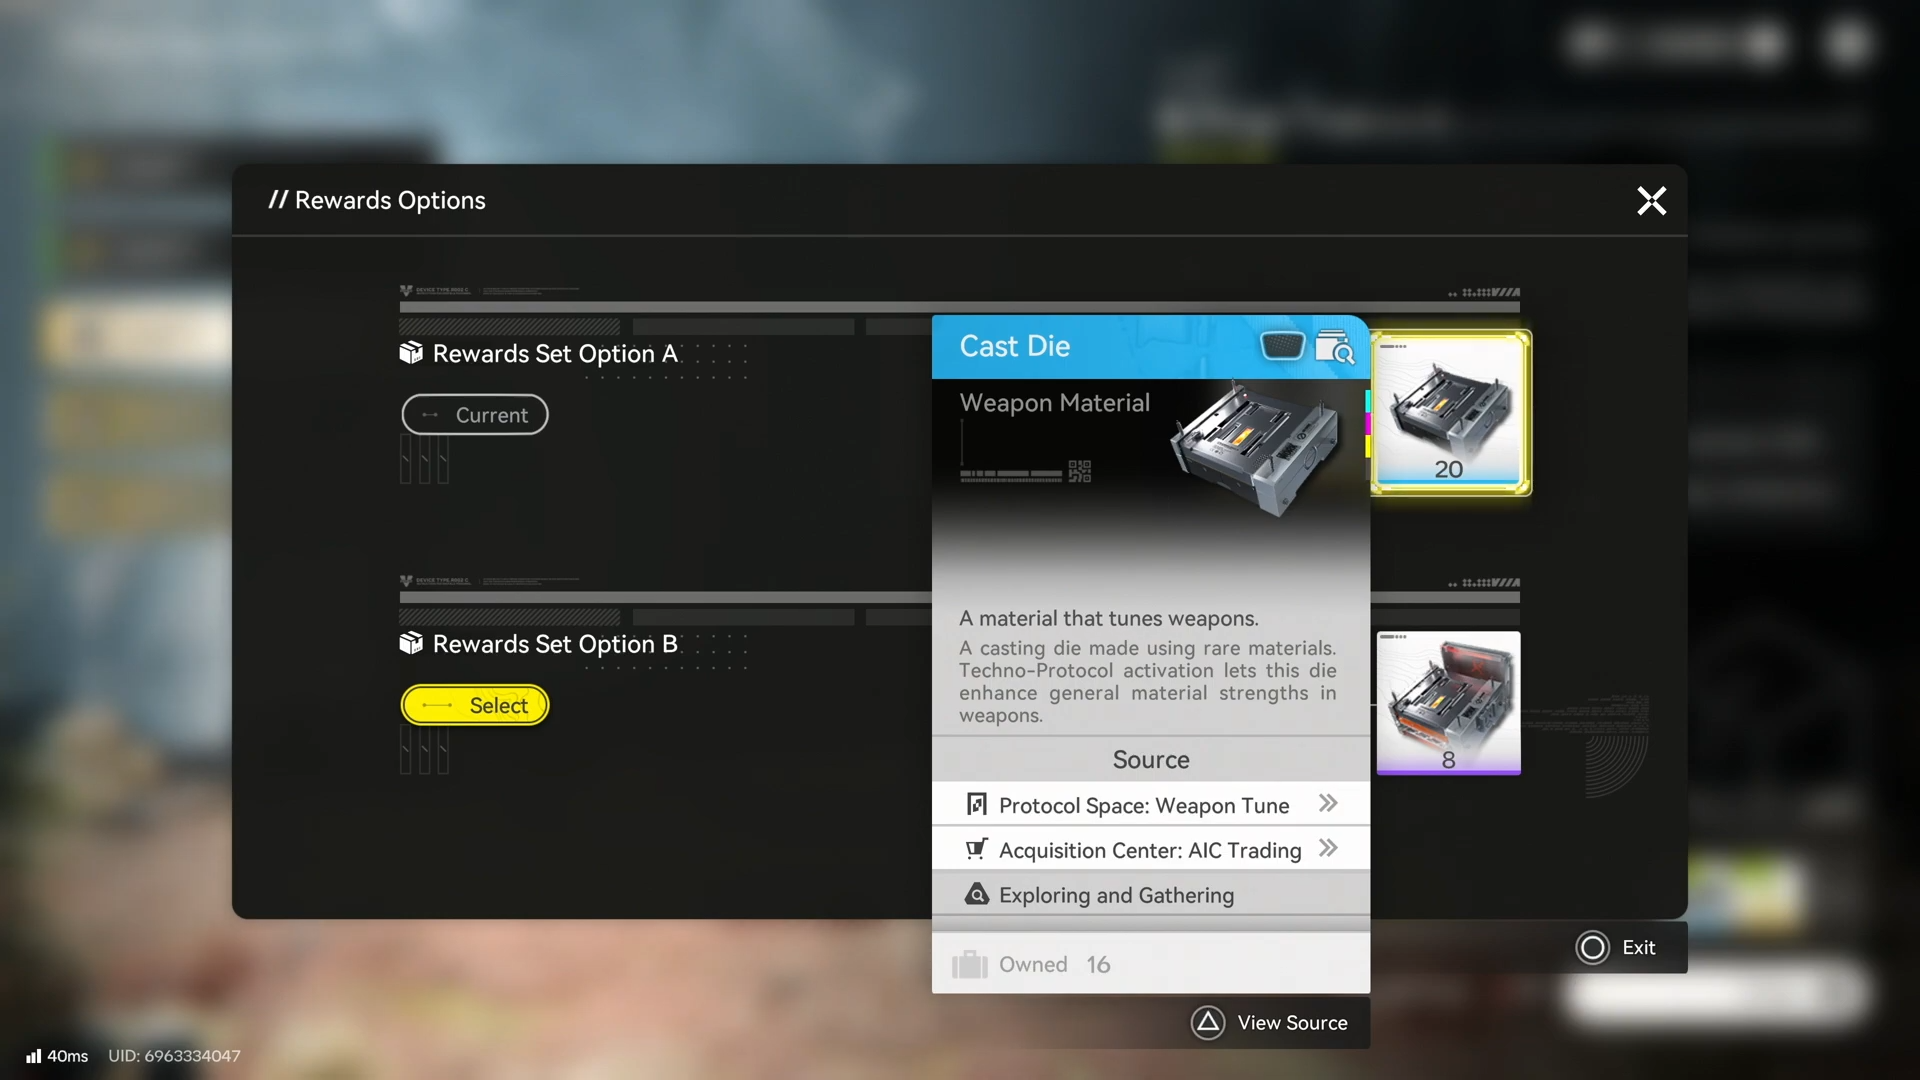Click the Exploring and Gathering icon

pyautogui.click(x=977, y=895)
